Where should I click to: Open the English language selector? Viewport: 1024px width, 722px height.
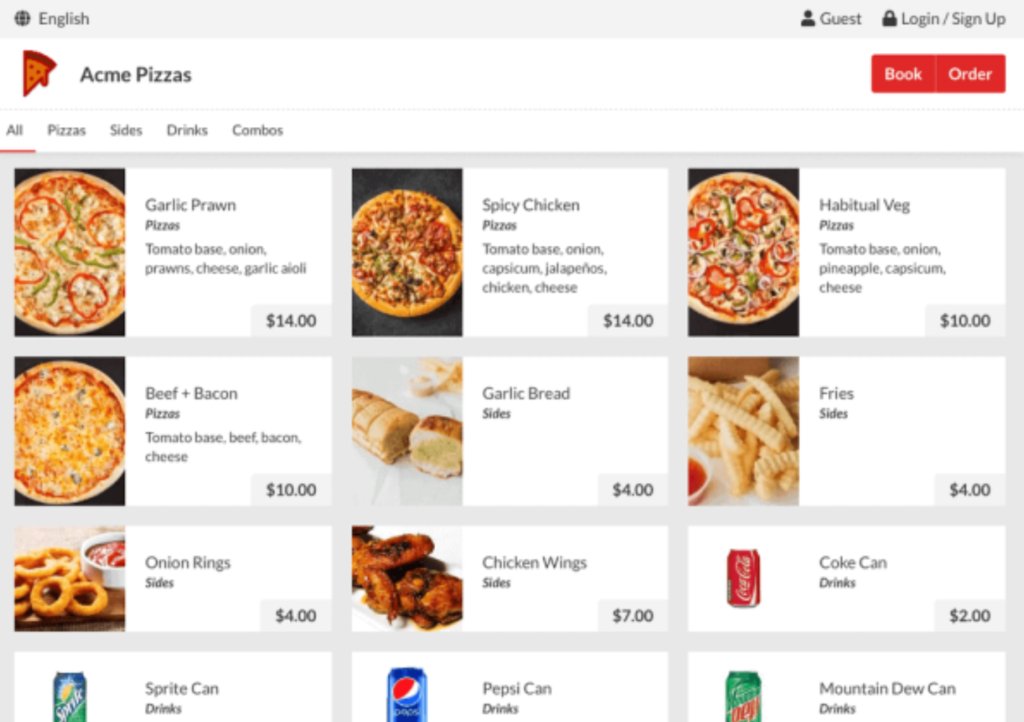(x=63, y=19)
